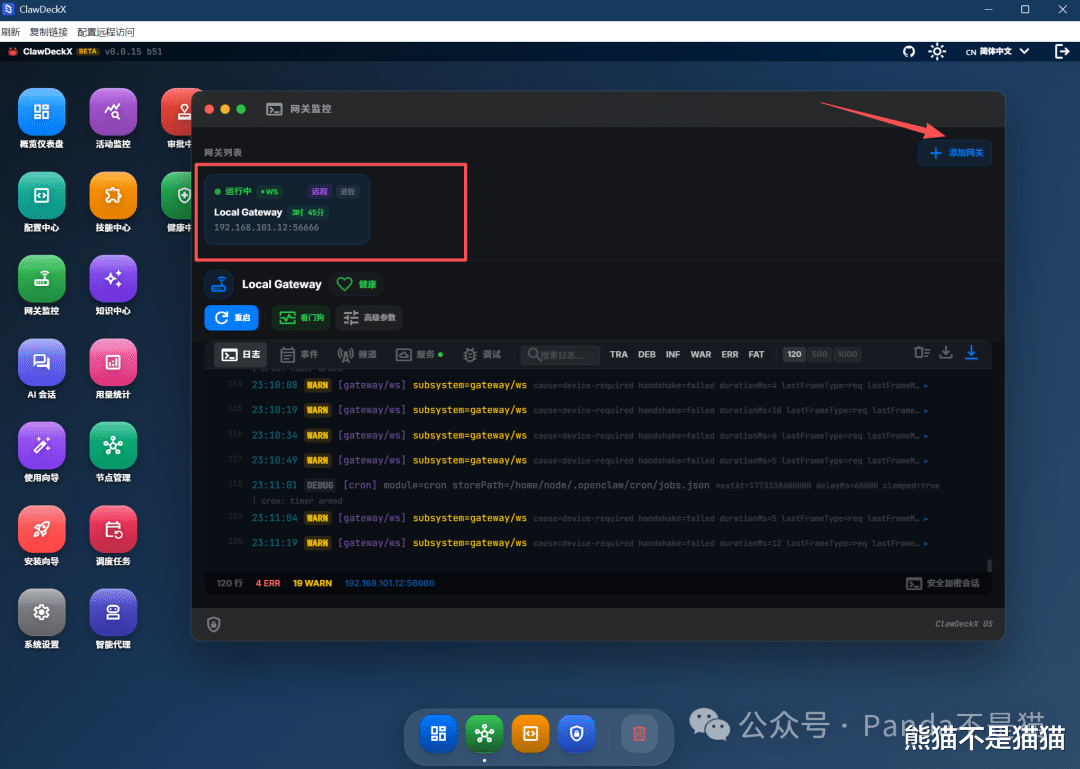Click the 搜索日志 search field
The image size is (1080, 769).
click(560, 355)
